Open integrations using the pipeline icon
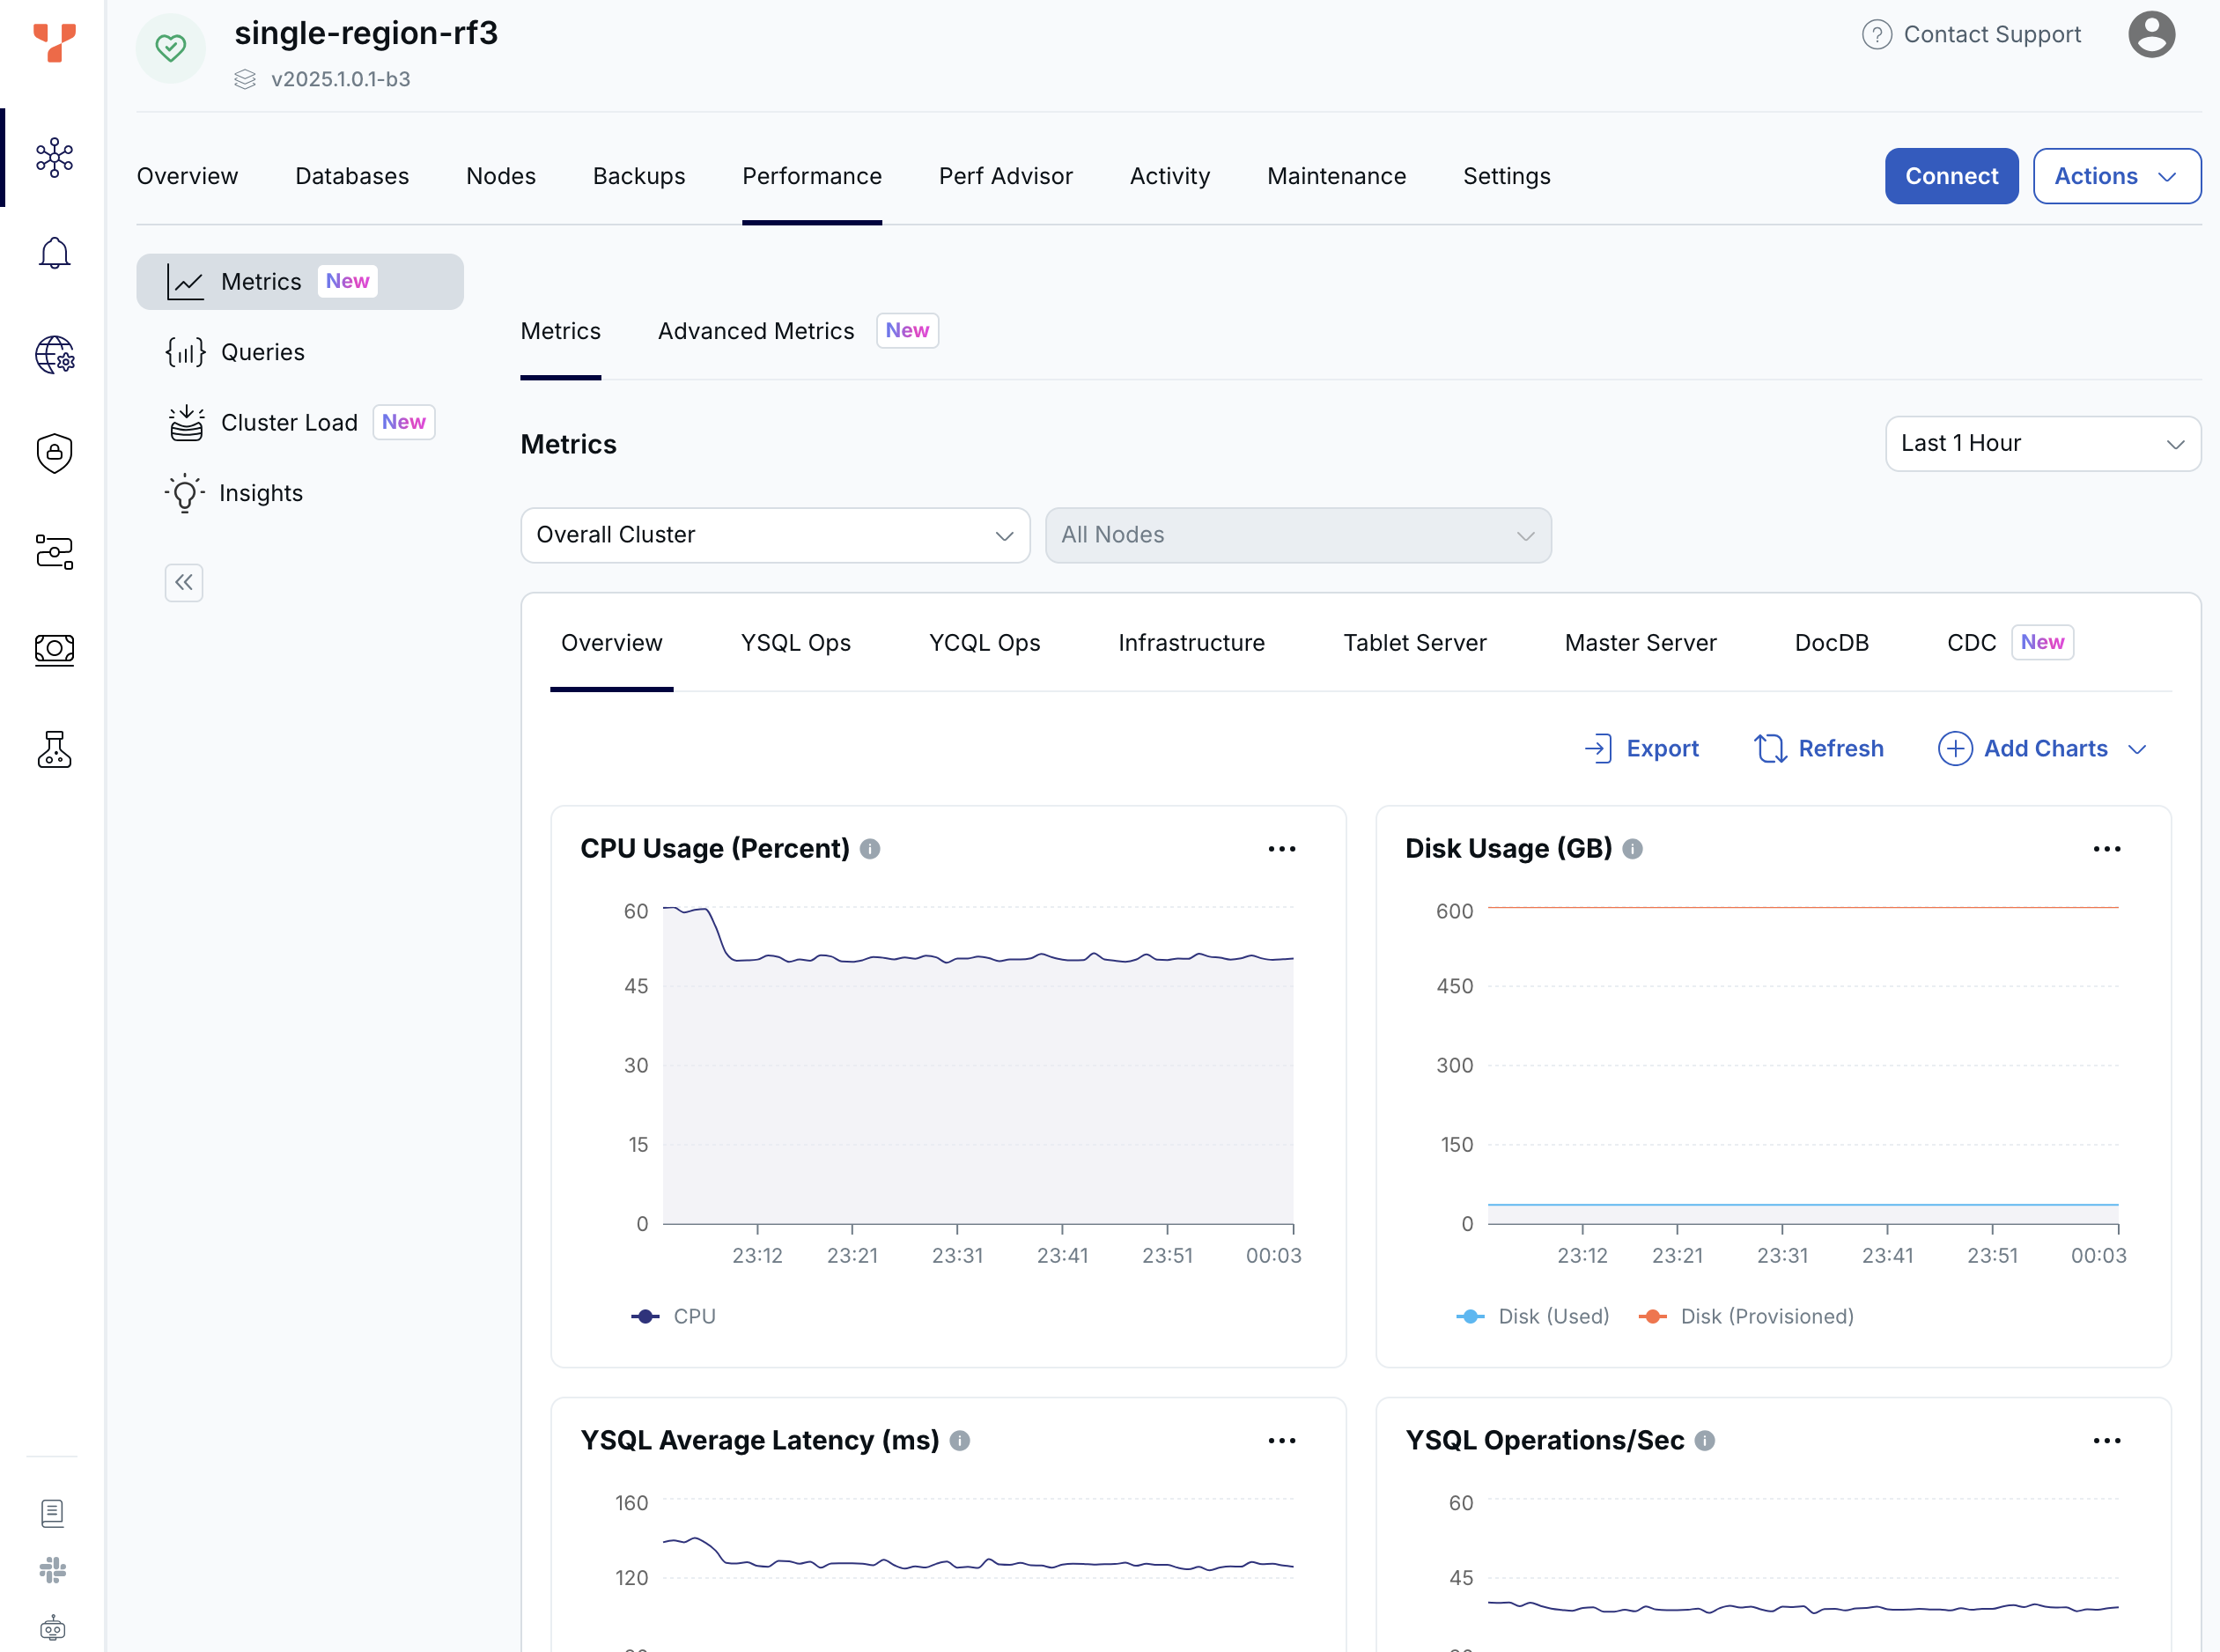The image size is (2220, 1652). [x=54, y=553]
